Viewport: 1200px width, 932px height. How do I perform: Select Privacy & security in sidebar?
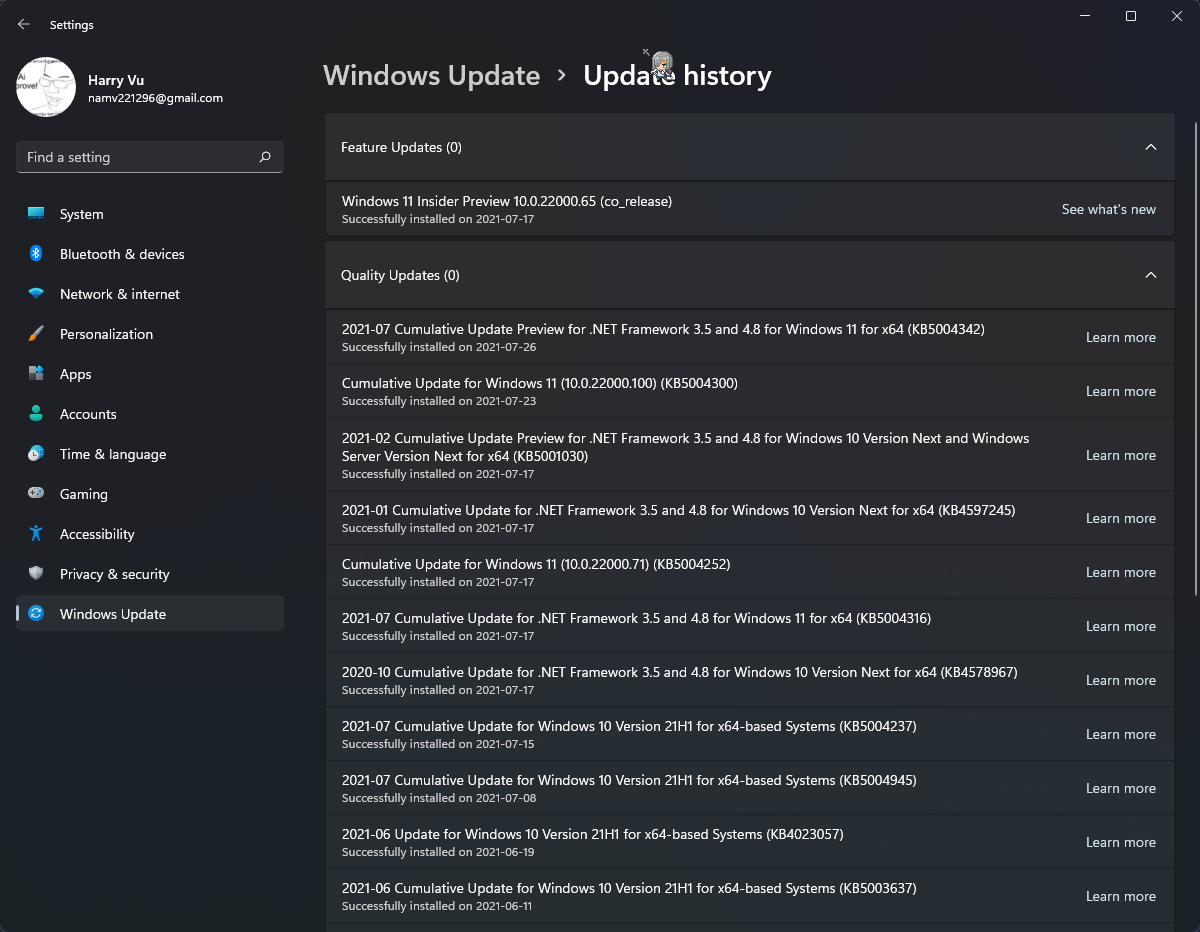[150, 574]
